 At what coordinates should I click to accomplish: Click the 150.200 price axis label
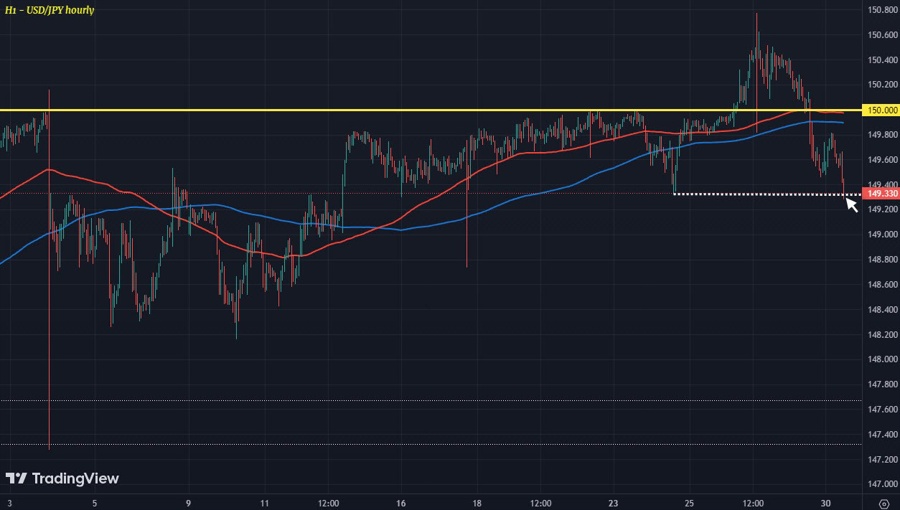coord(883,84)
